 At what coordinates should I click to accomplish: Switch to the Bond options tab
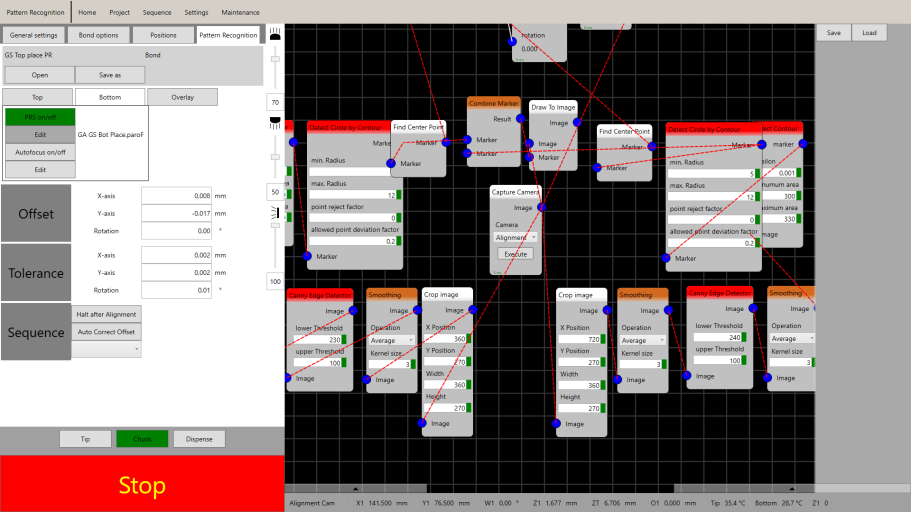click(99, 35)
